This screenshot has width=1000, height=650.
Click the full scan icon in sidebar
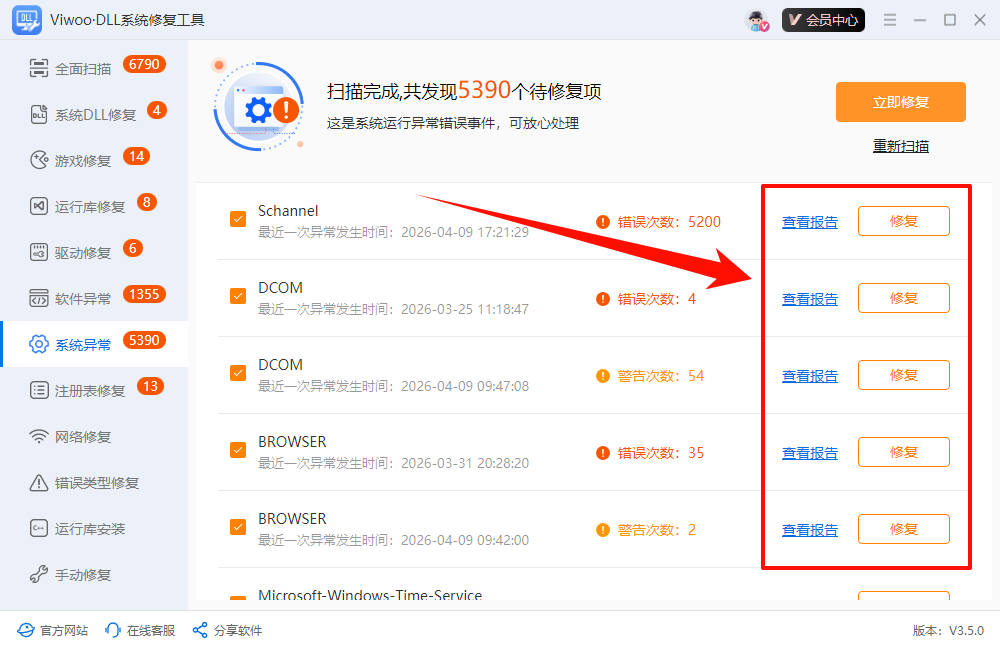pos(39,68)
